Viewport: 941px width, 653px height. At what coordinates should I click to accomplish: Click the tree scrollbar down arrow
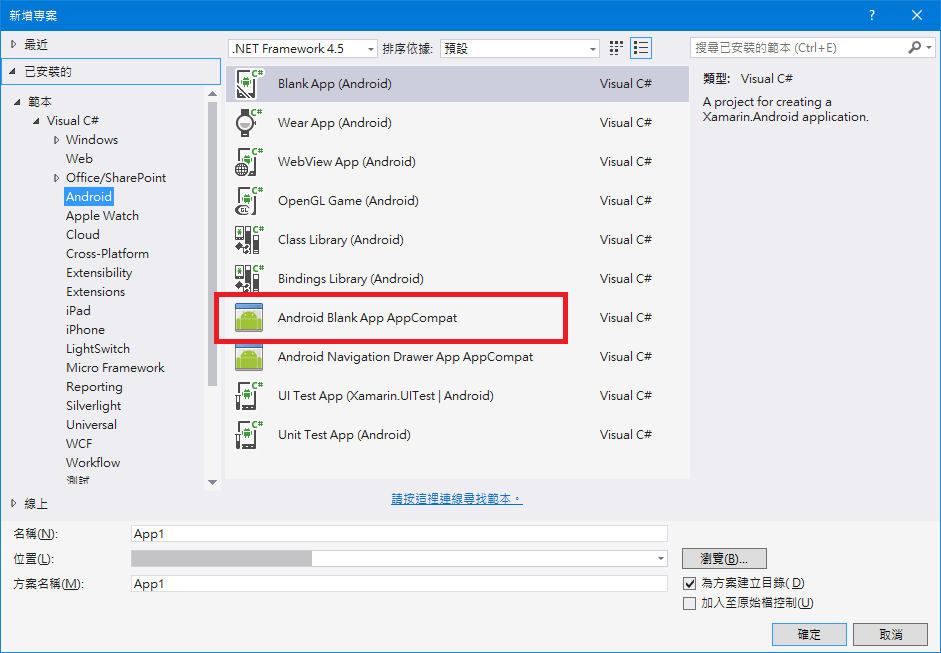point(212,482)
